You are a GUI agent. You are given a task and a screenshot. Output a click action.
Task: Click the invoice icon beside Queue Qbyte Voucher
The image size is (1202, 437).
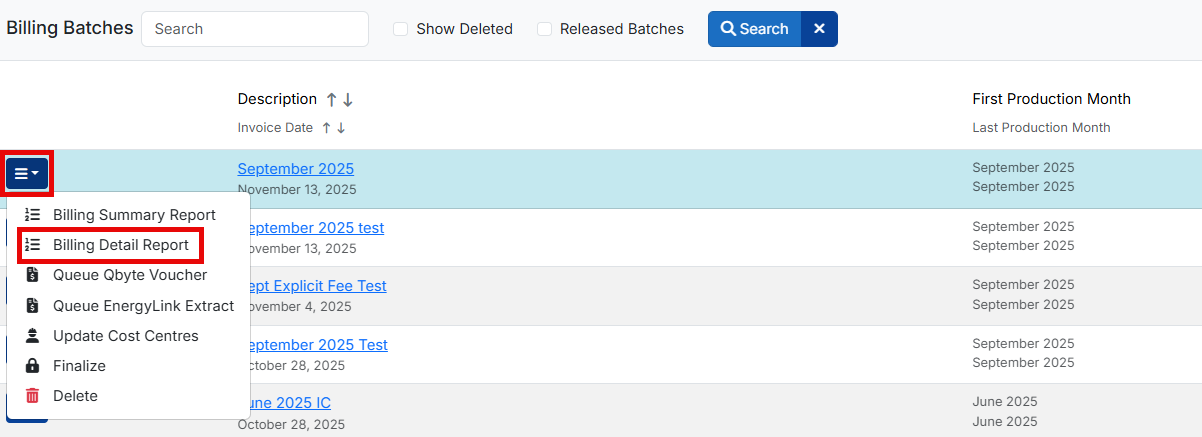point(32,275)
